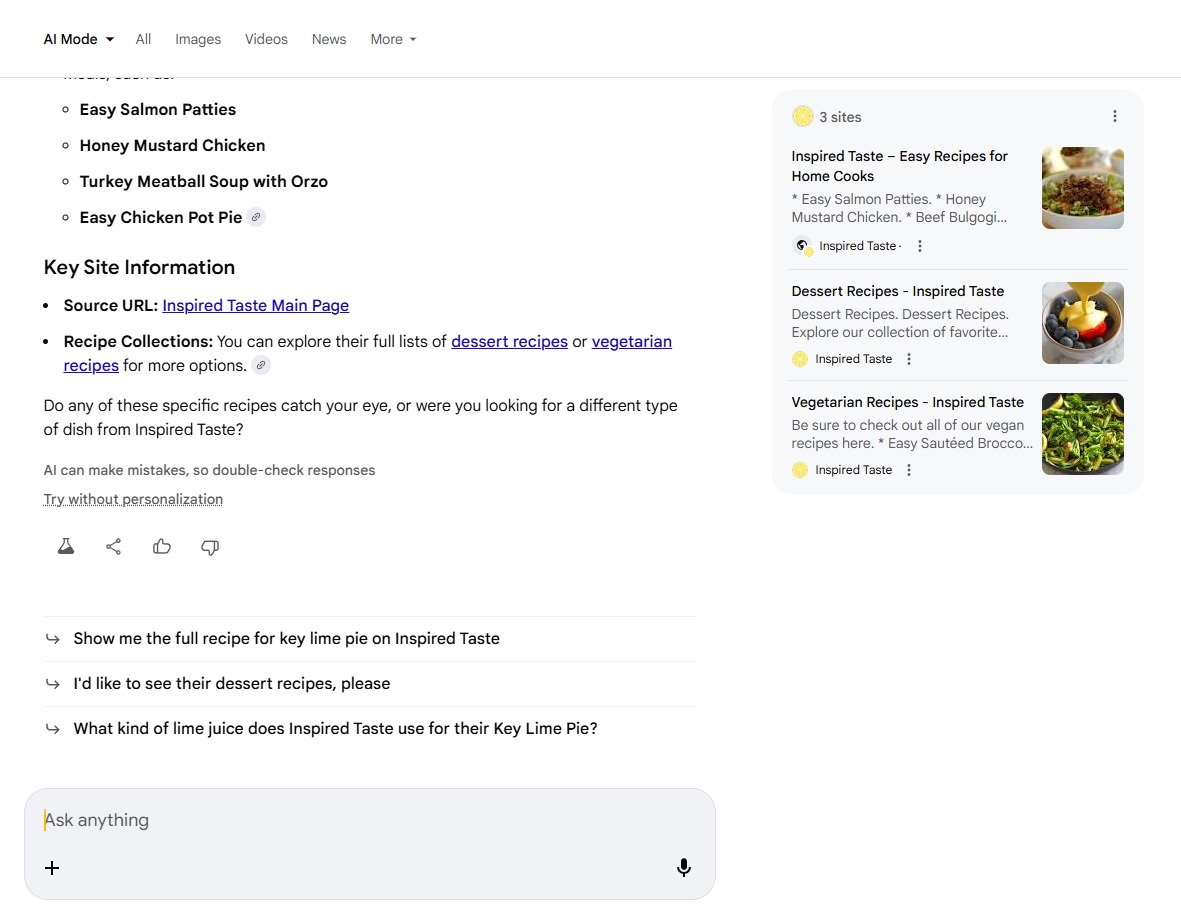Open the Inspired Taste Main Page link
Screen dimensions: 1181x919
255,305
